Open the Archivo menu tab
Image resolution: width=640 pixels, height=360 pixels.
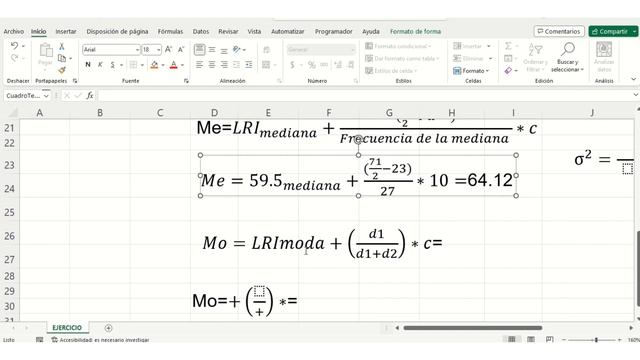tap(14, 31)
